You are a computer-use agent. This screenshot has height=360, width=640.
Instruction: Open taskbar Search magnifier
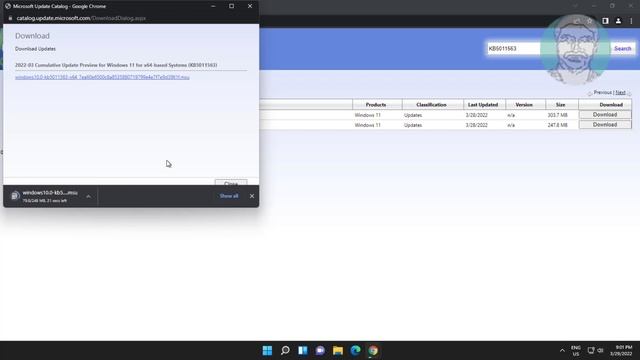pyautogui.click(x=285, y=350)
